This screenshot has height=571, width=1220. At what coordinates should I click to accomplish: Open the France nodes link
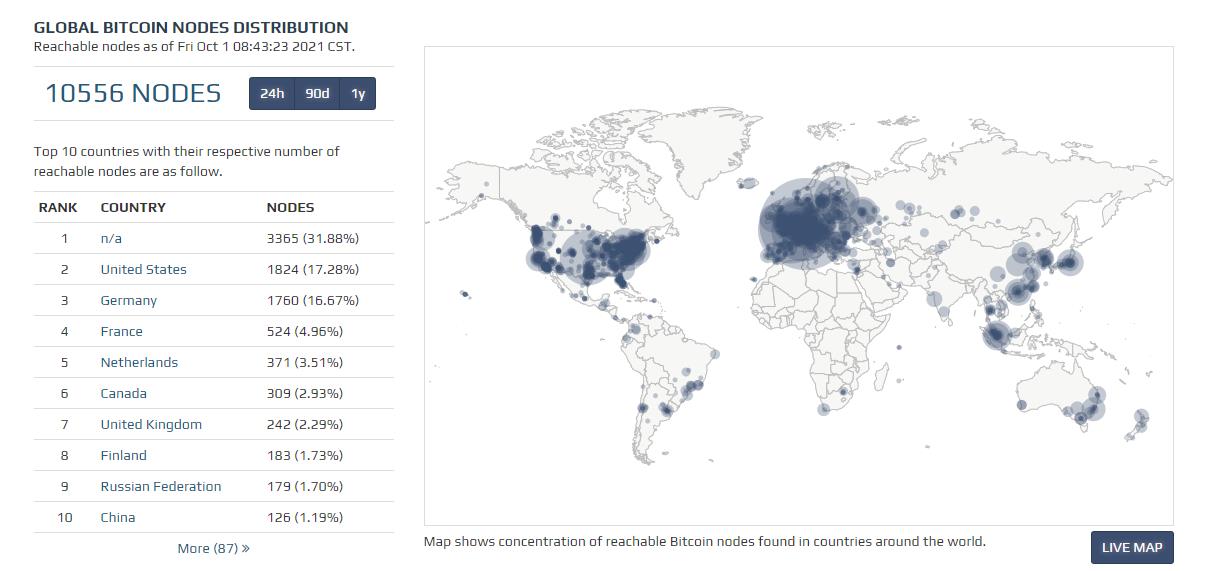[x=121, y=331]
